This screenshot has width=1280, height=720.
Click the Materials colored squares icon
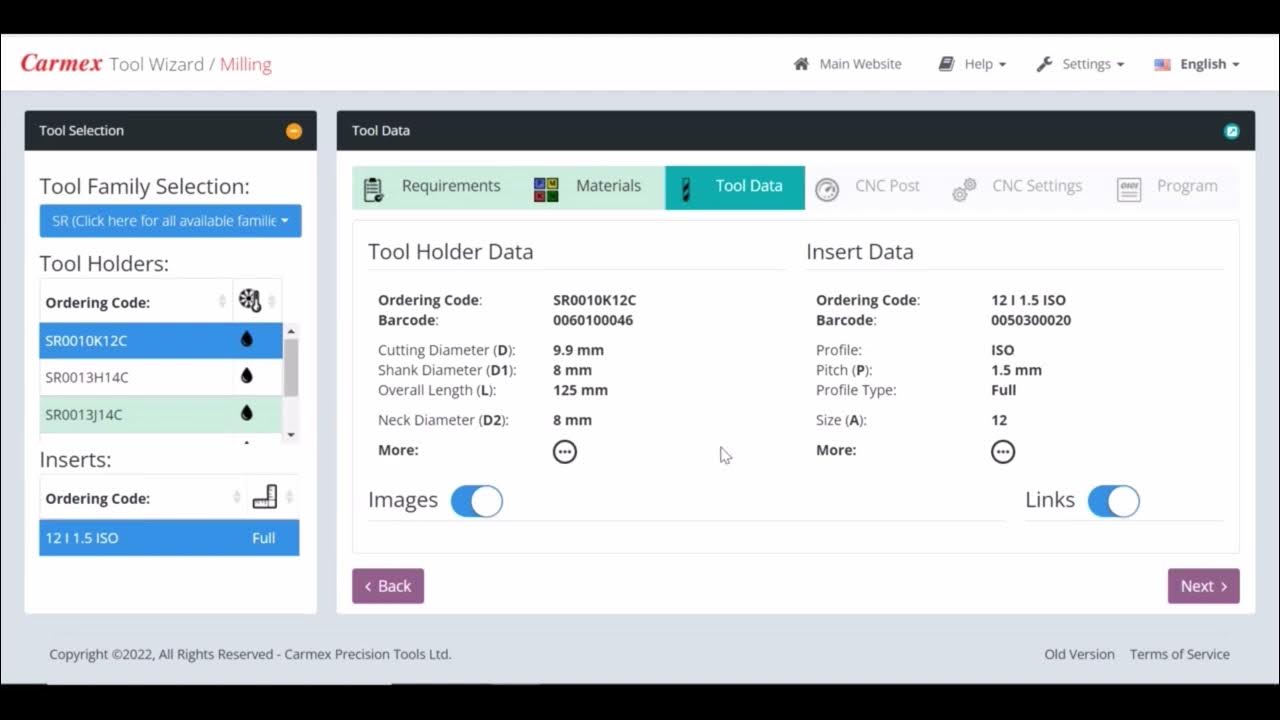click(x=546, y=189)
